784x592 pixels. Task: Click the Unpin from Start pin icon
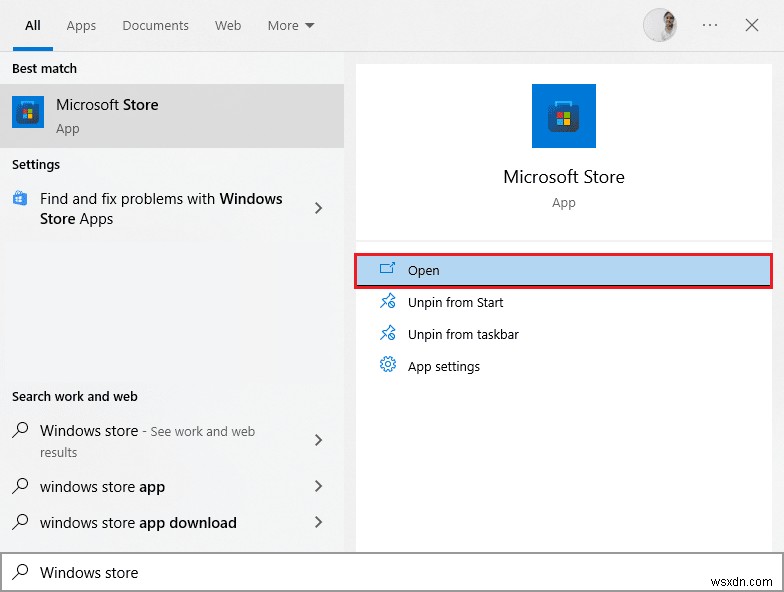pyautogui.click(x=387, y=302)
